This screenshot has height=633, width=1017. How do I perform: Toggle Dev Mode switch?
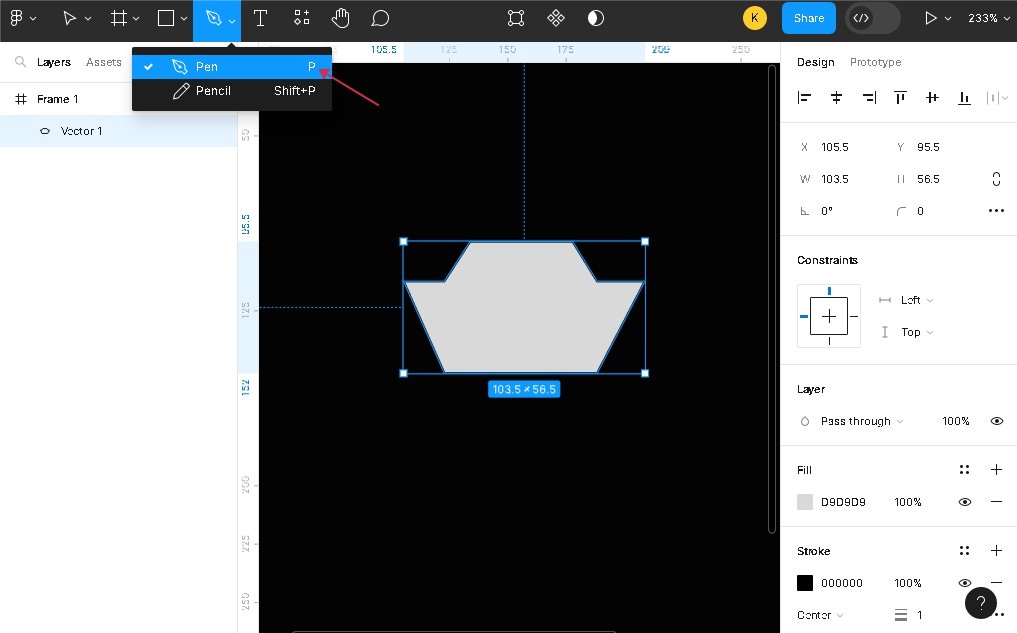point(872,18)
